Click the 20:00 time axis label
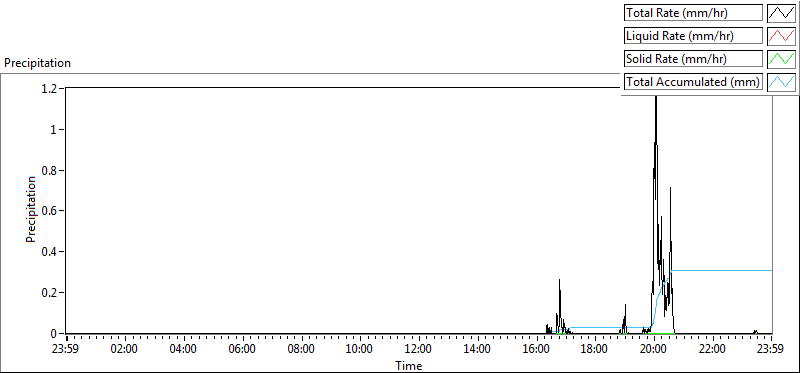The image size is (800, 373). [654, 350]
